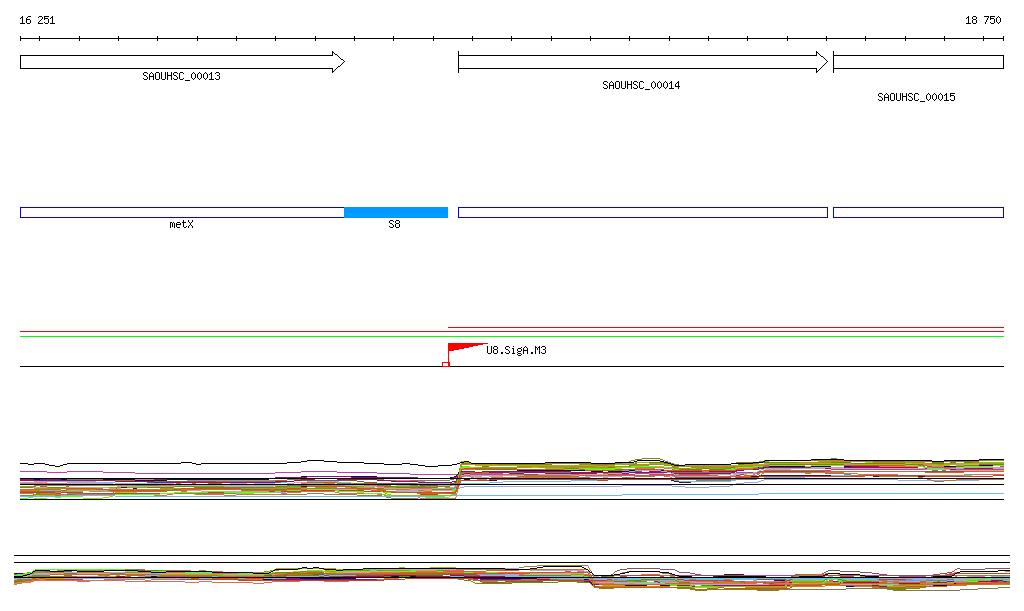The width and height of the screenshot is (1024, 611).
Task: Select the SAOUHSC_00015 gene box
Action: (x=917, y=62)
